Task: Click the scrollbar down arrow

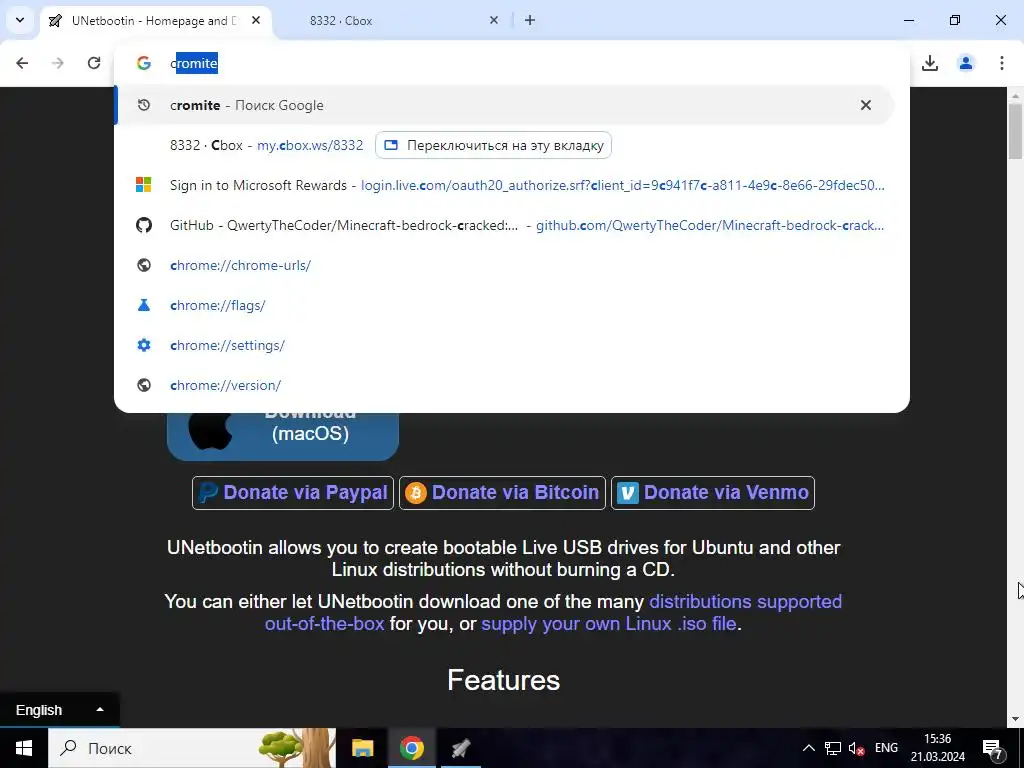Action: pyautogui.click(x=1016, y=720)
